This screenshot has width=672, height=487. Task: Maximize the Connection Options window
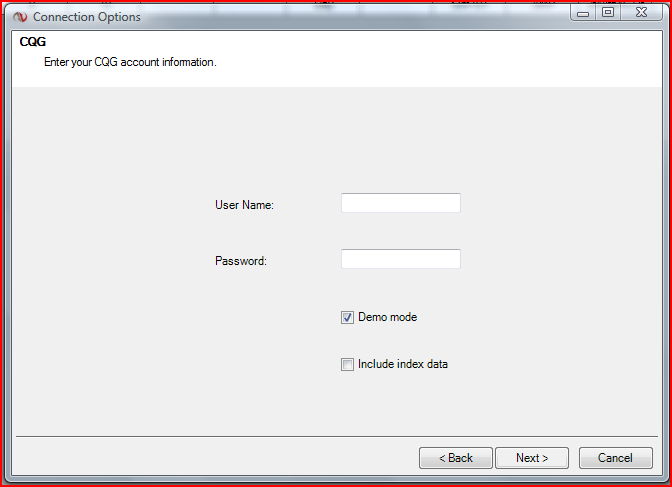pyautogui.click(x=608, y=12)
